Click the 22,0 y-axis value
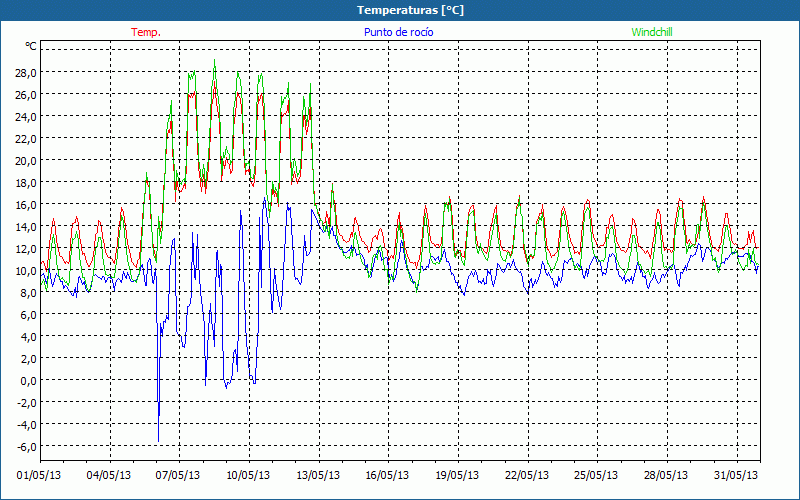 coord(26,138)
